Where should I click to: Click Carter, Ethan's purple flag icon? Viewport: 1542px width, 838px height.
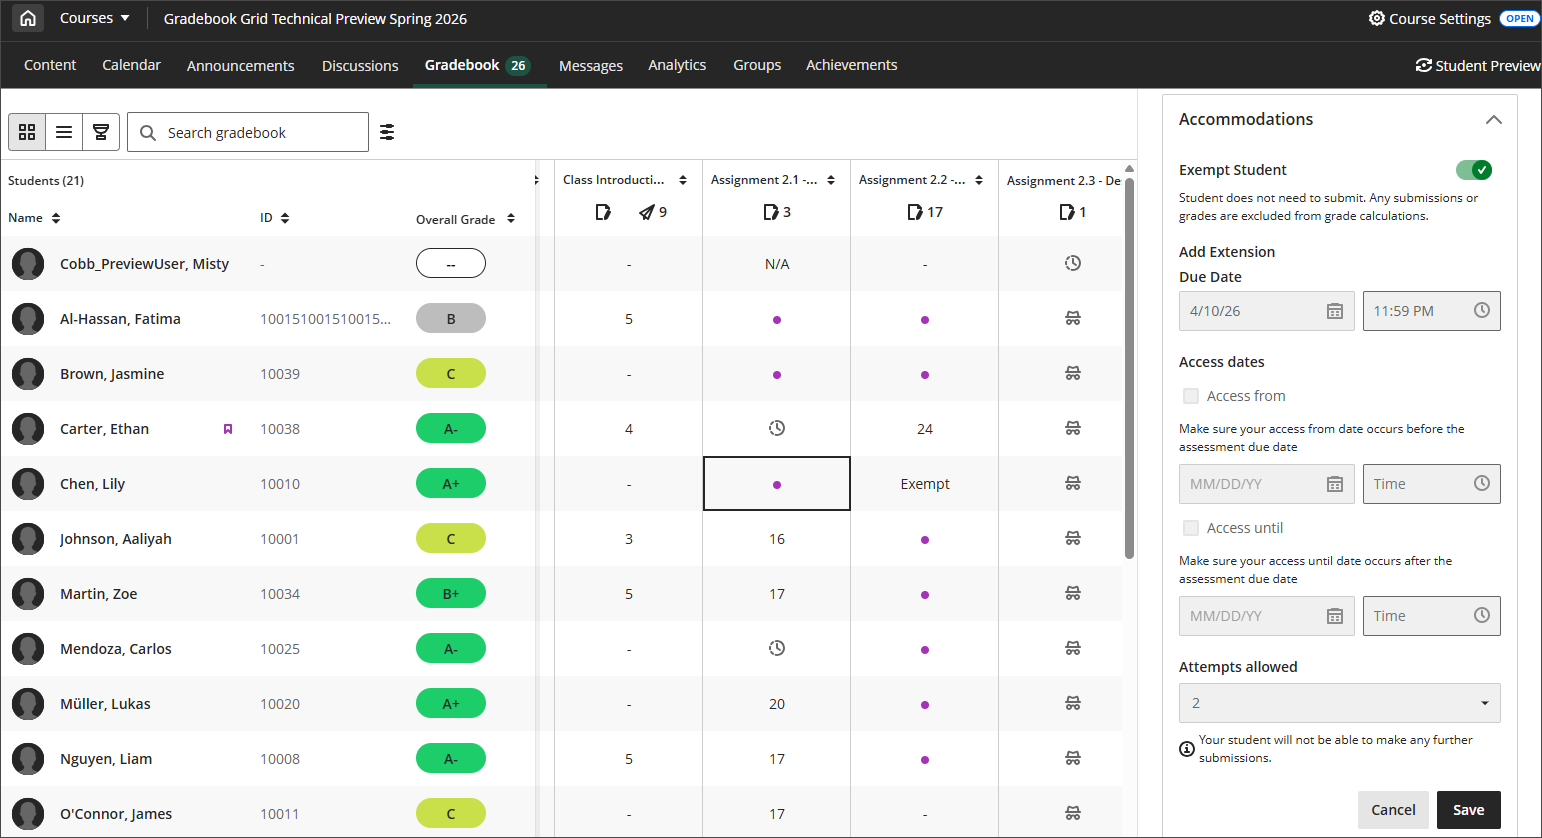(x=228, y=429)
